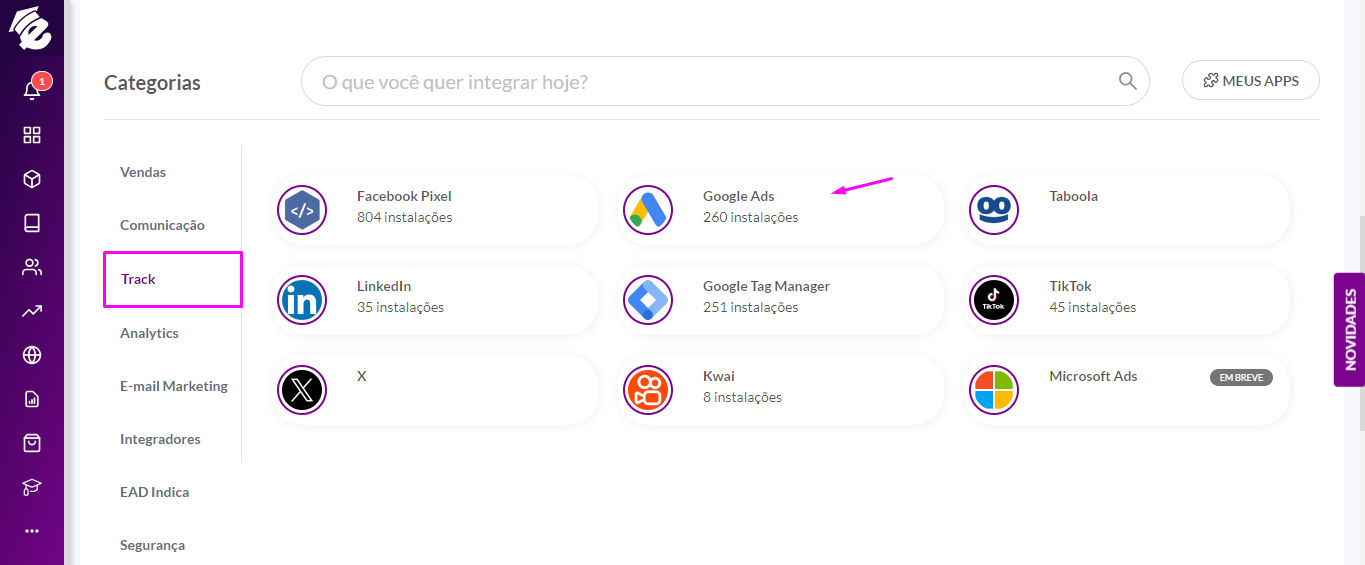
Task: Click the '8 instalações' text
Action: pos(742,397)
